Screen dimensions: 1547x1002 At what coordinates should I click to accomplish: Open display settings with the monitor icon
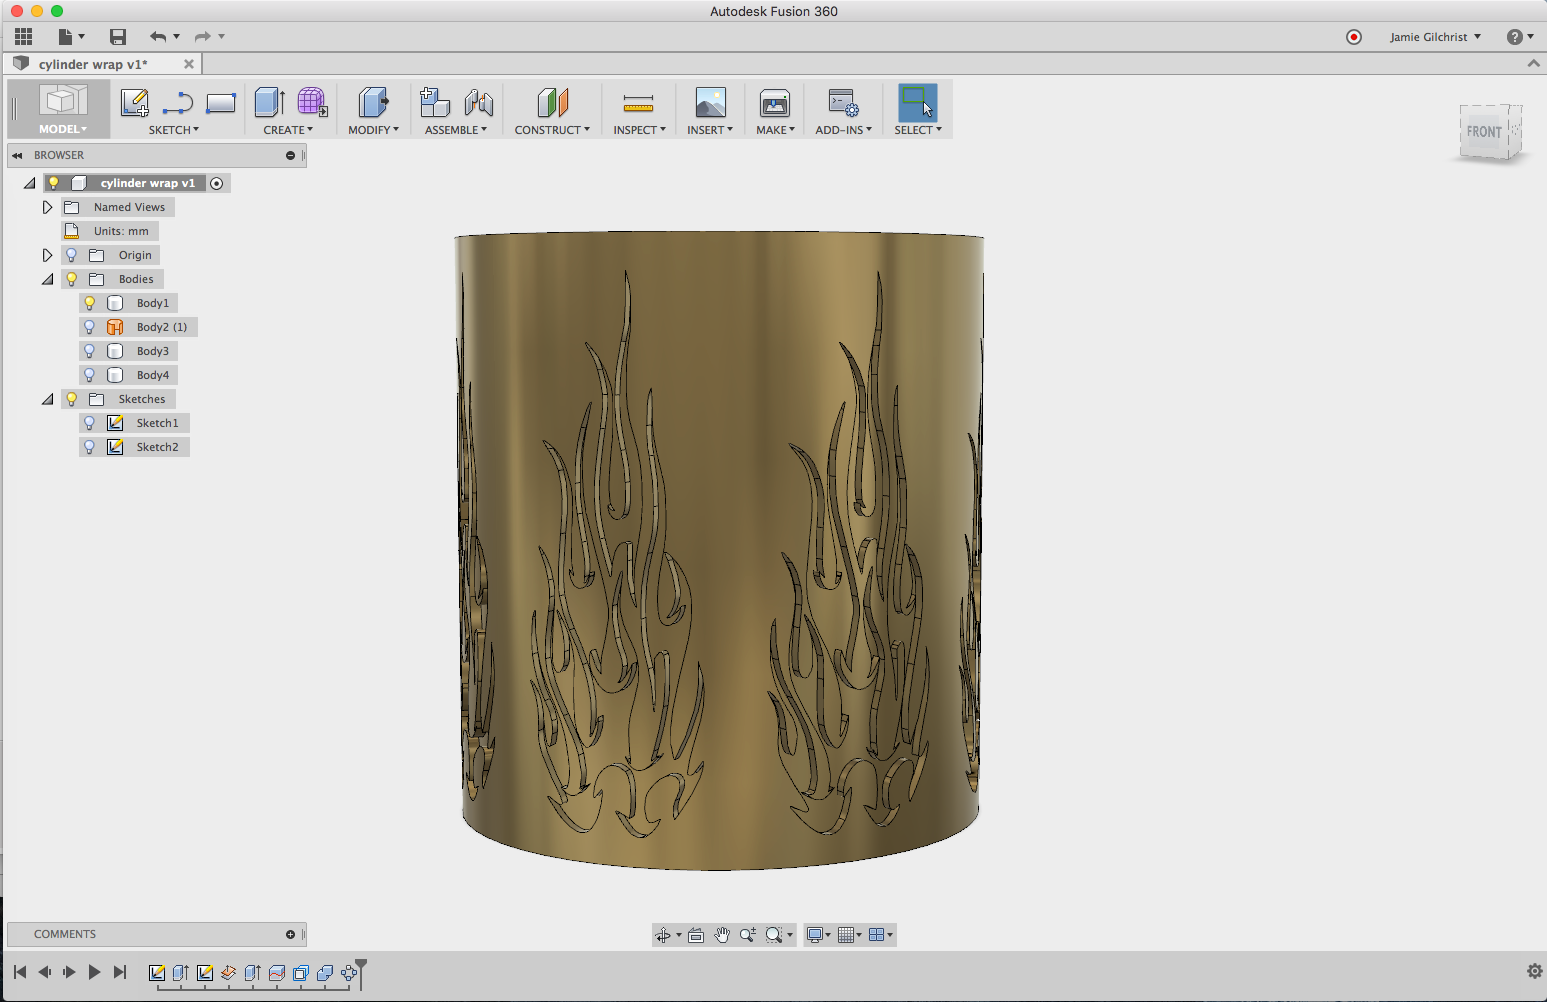[x=815, y=934]
